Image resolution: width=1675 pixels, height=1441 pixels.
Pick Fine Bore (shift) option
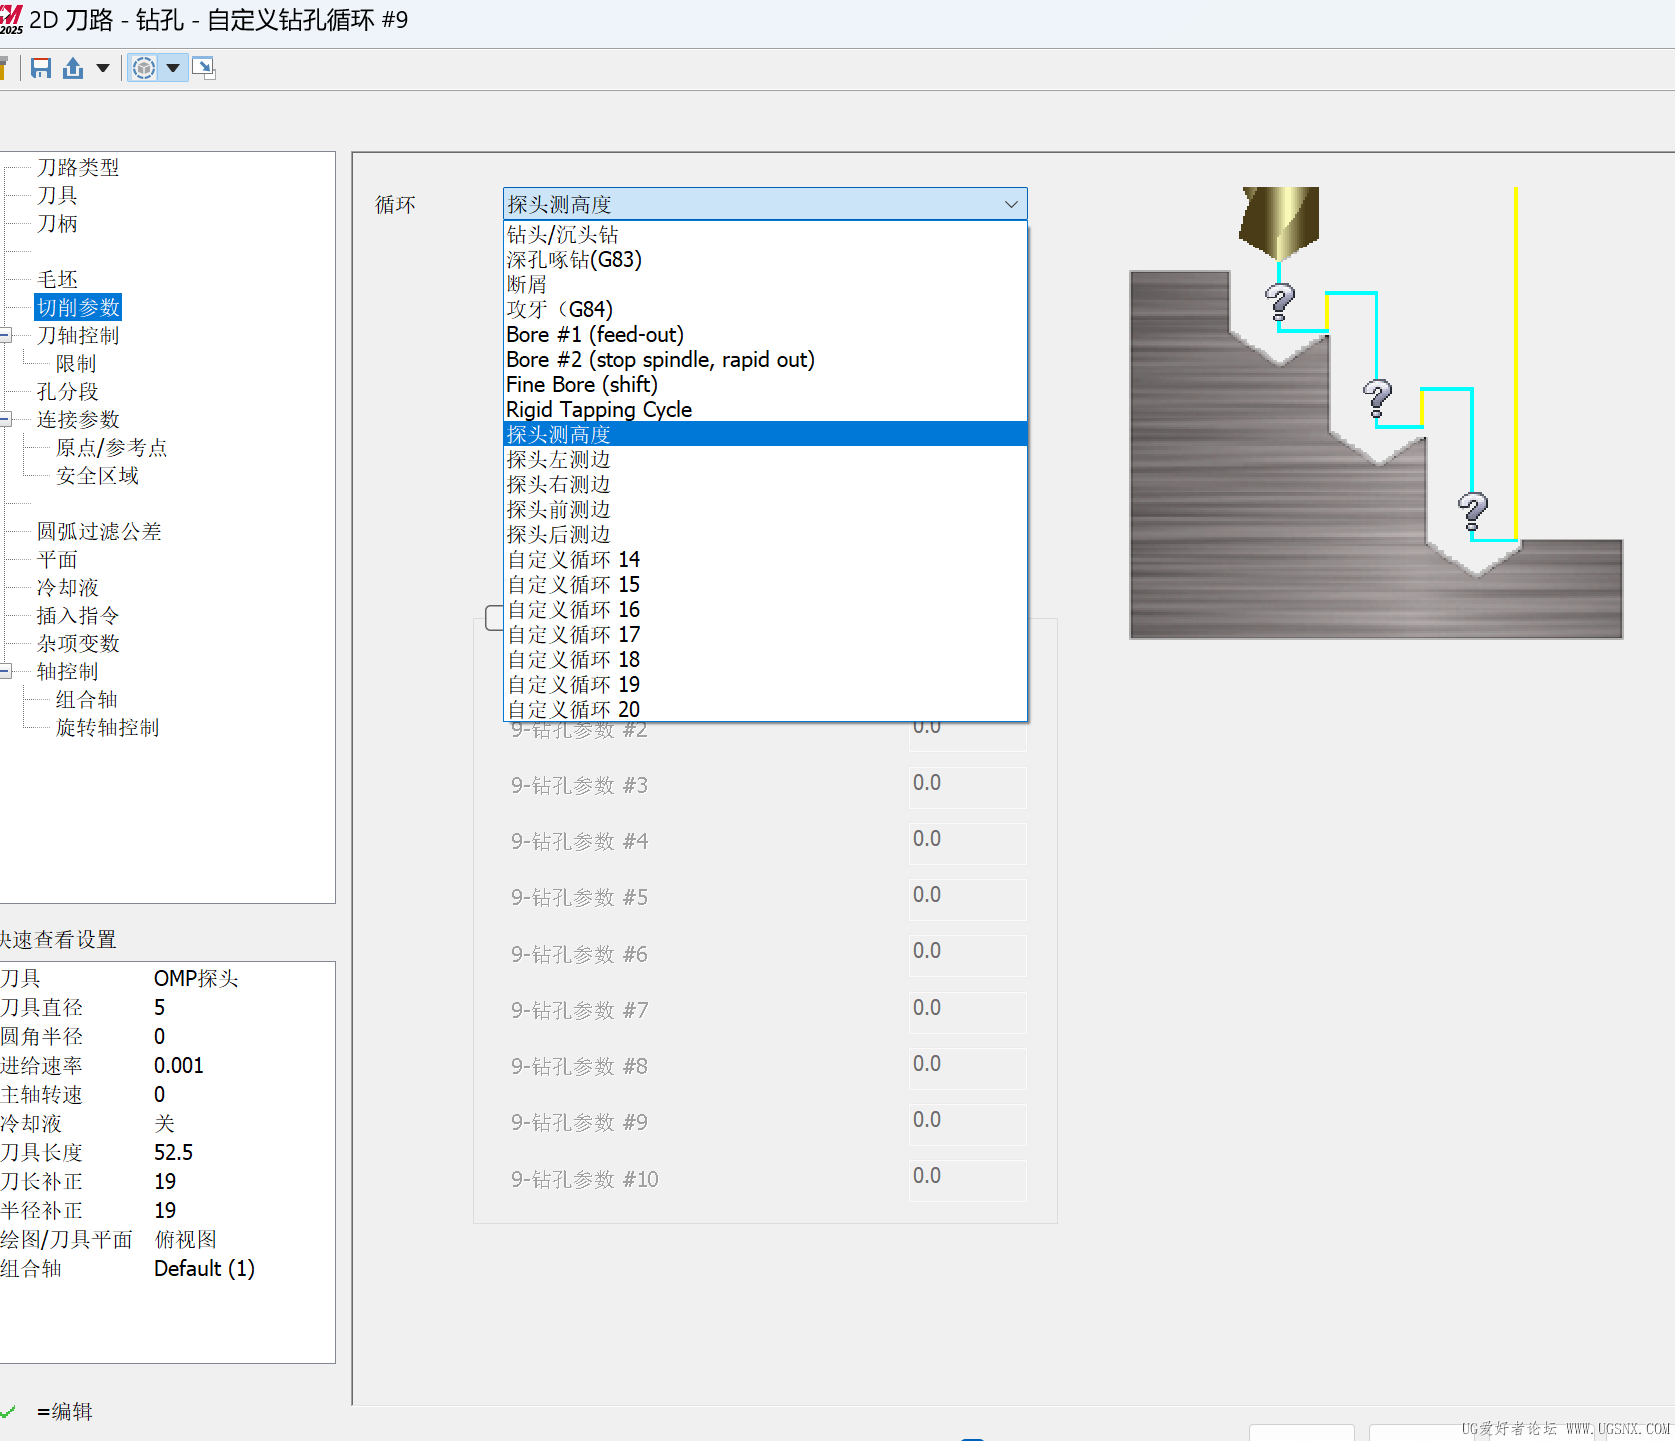point(765,385)
